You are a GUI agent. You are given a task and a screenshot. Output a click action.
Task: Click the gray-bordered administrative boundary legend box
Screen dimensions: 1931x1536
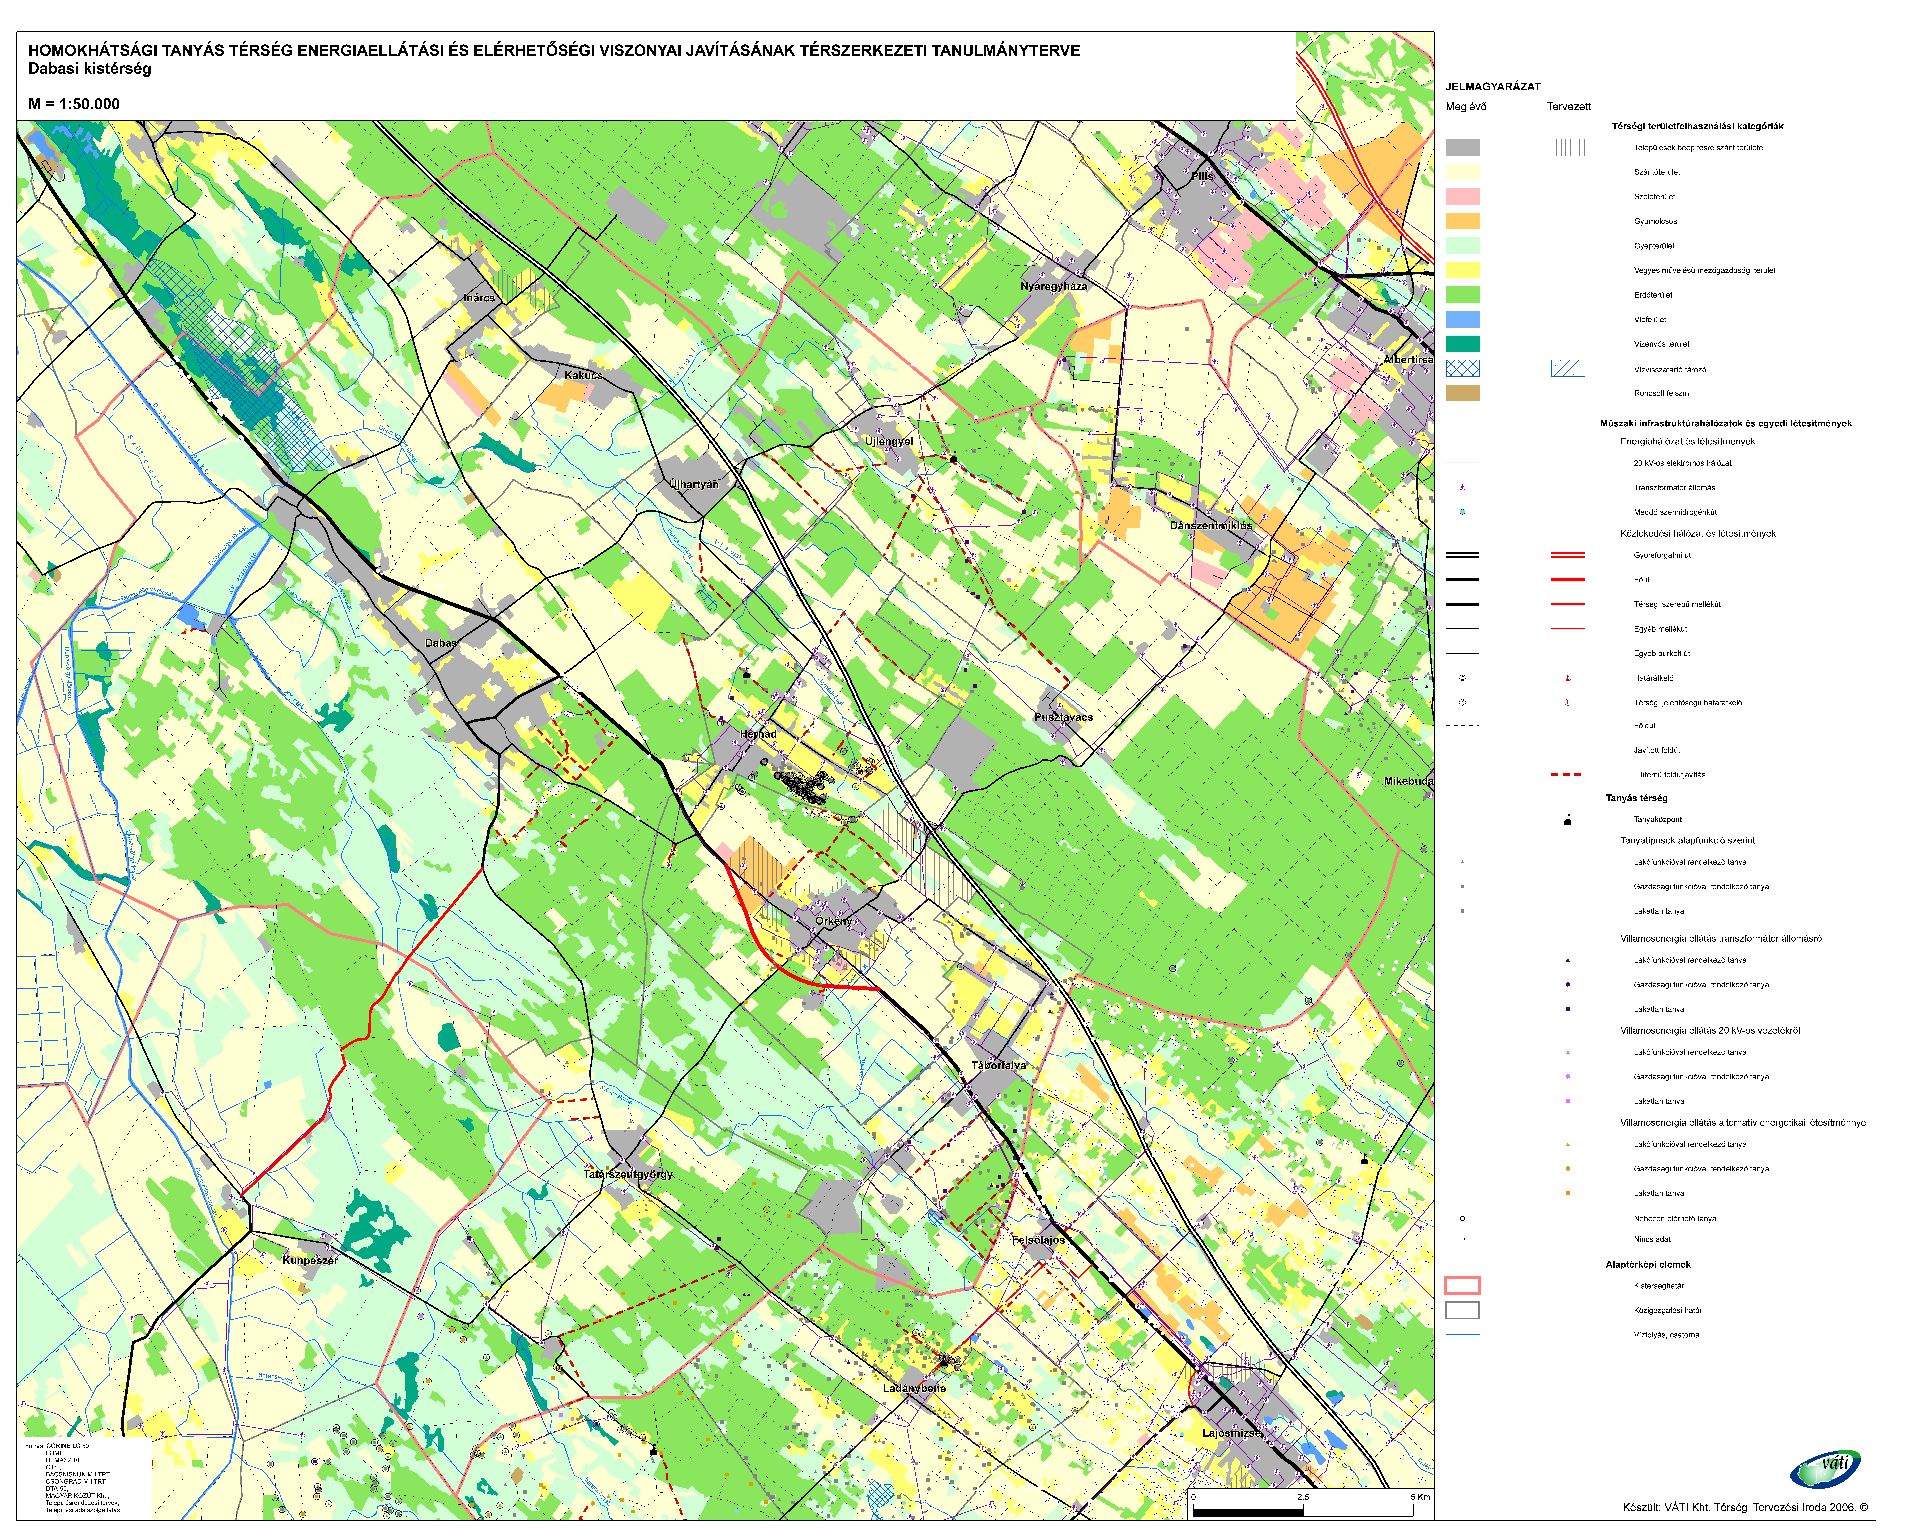coord(1463,1310)
